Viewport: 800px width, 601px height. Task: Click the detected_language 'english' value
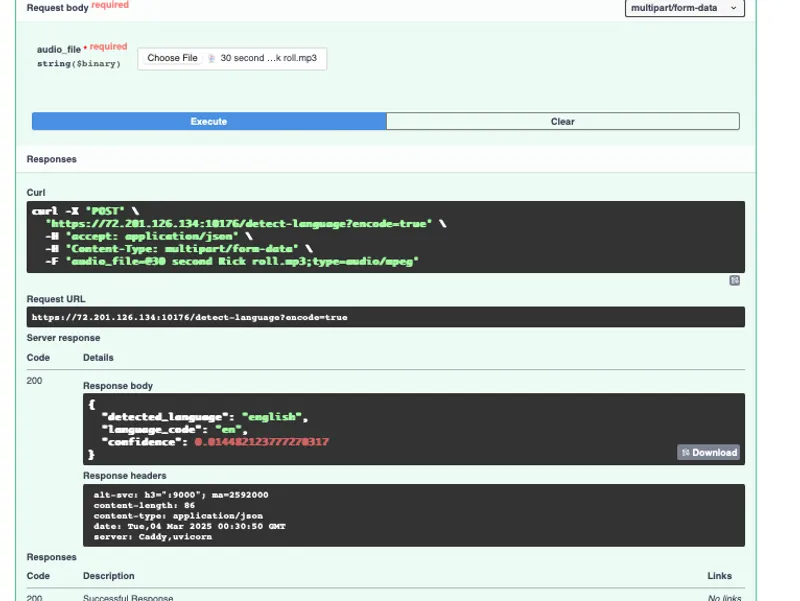[x=271, y=417]
